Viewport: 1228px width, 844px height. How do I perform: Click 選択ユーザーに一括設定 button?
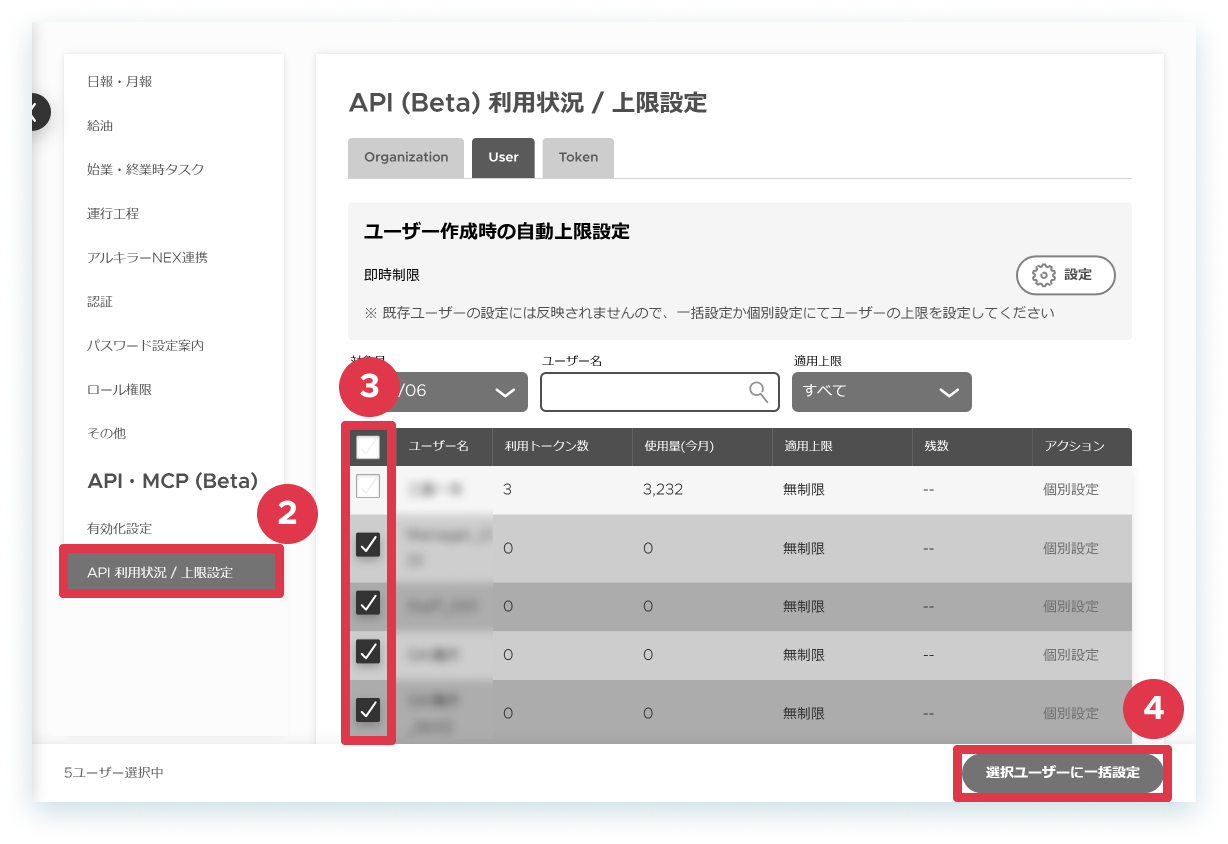point(1063,773)
